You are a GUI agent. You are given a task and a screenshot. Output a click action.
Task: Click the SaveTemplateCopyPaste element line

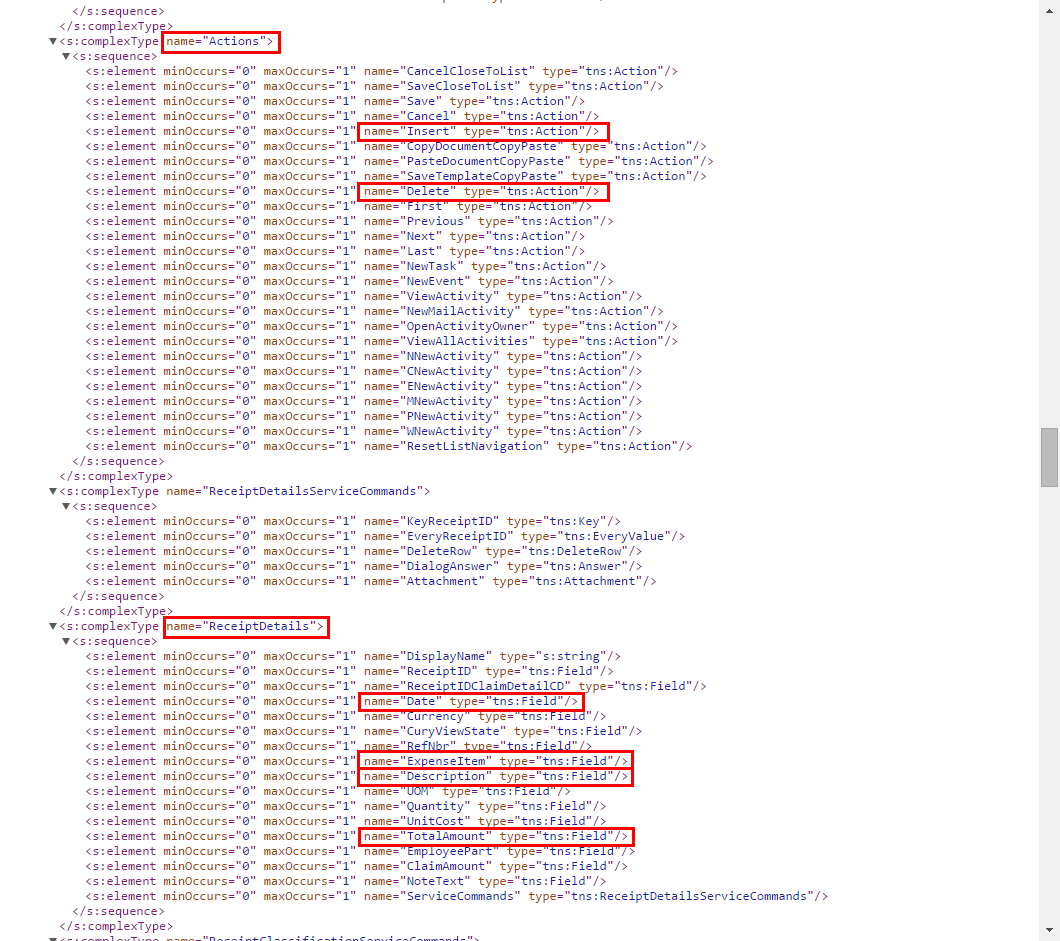[396, 176]
